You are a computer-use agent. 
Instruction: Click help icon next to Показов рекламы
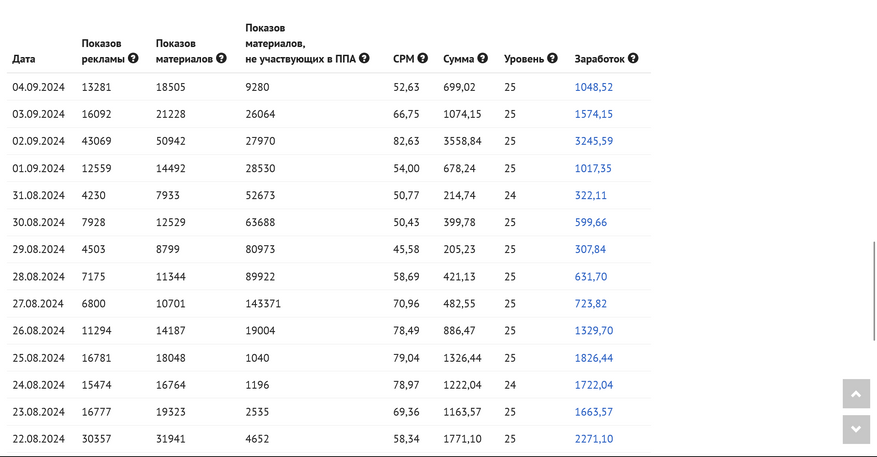(133, 59)
